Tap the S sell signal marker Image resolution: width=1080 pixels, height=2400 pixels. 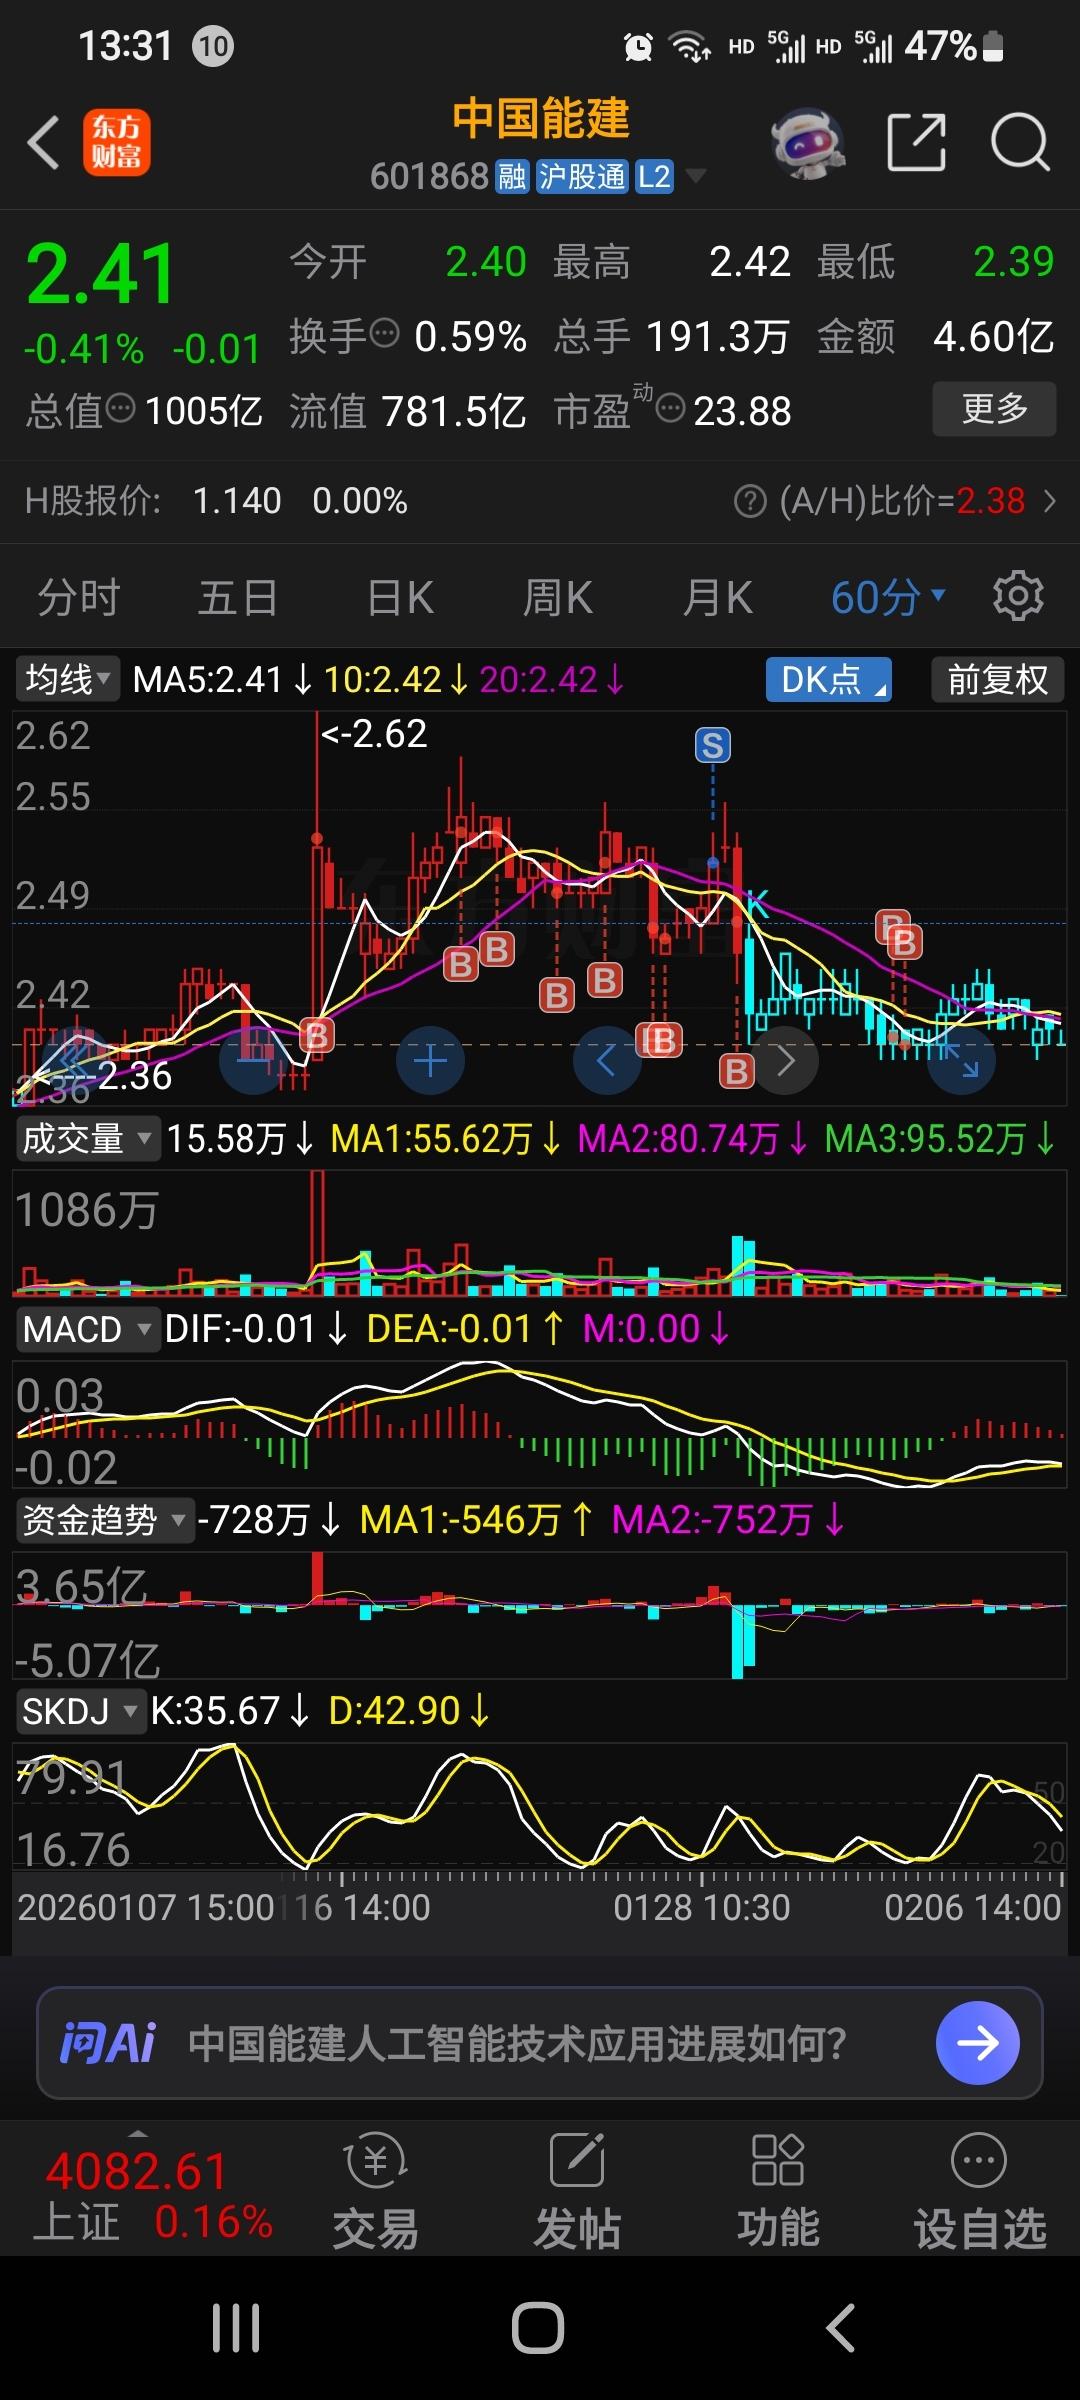713,745
